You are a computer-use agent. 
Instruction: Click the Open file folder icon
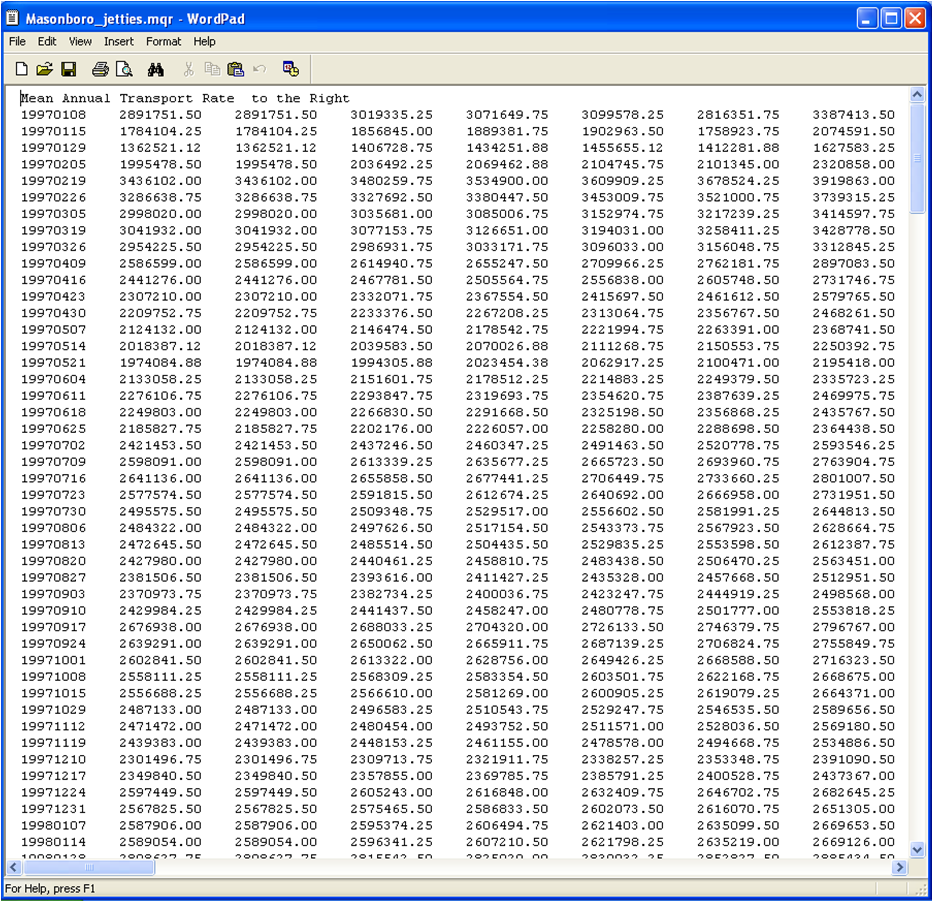pyautogui.click(x=44, y=70)
